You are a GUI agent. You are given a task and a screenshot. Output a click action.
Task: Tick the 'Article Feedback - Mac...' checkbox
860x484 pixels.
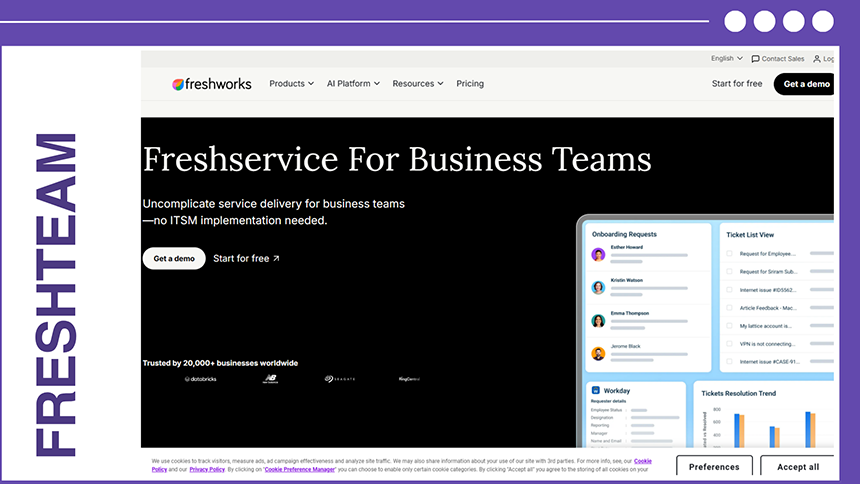(729, 308)
